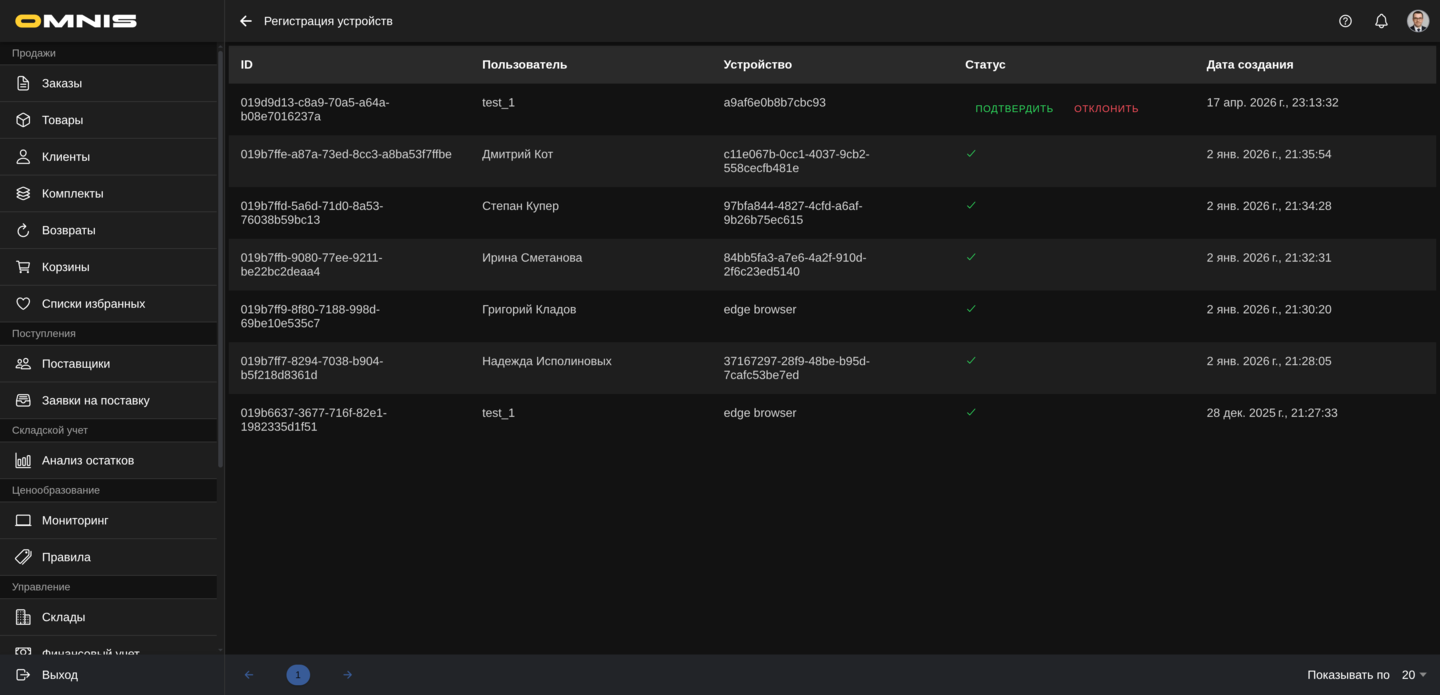Click the back arrow next to Регистрация устройств
The height and width of the screenshot is (695, 1440).
[x=246, y=21]
